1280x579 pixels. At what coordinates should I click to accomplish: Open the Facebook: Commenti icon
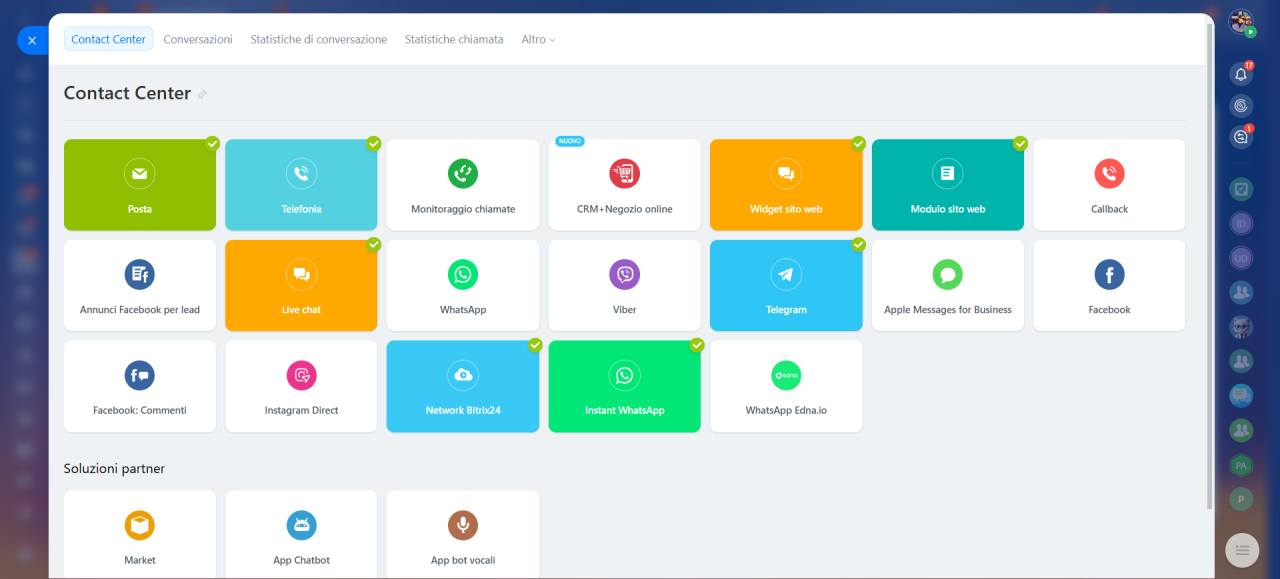click(140, 375)
